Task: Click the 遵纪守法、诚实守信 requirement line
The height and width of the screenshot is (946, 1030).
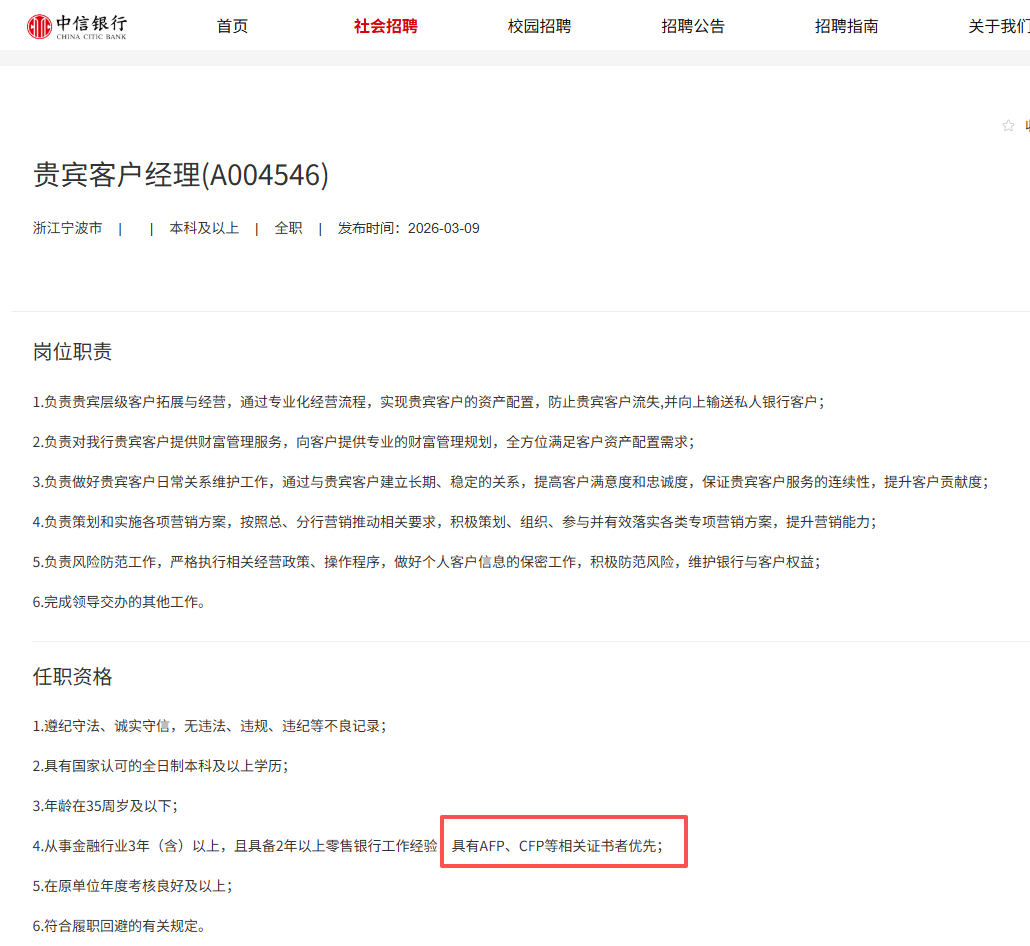Action: [x=209, y=726]
